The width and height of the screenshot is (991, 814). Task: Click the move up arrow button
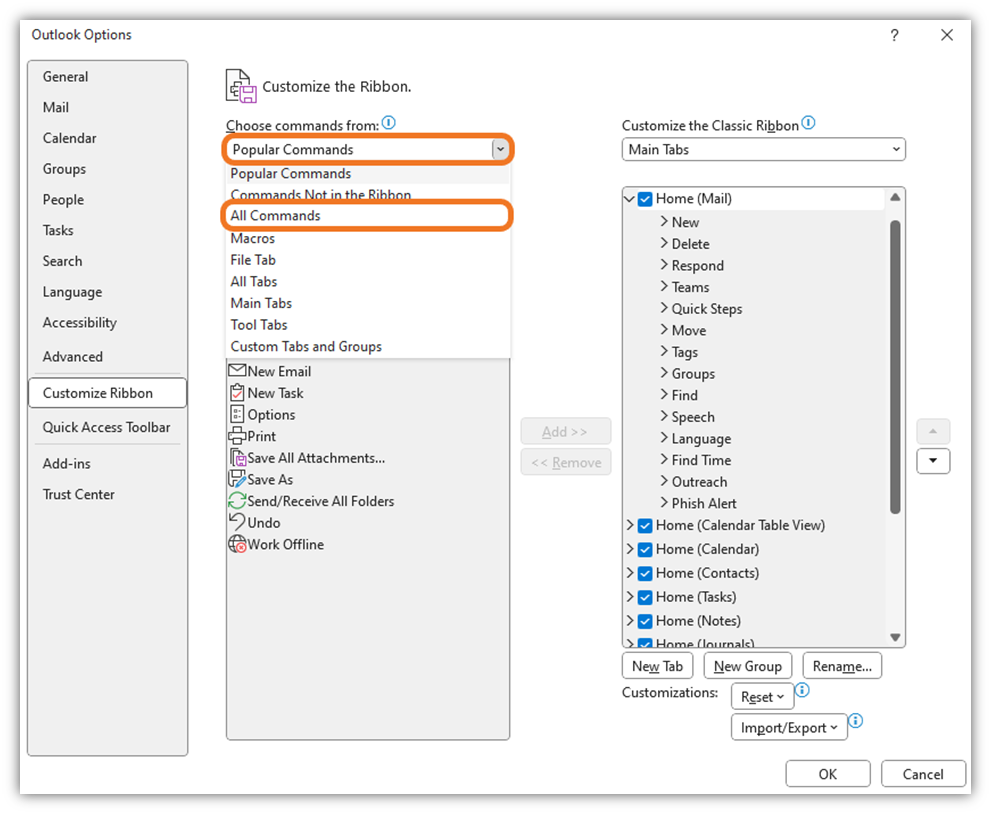933,431
